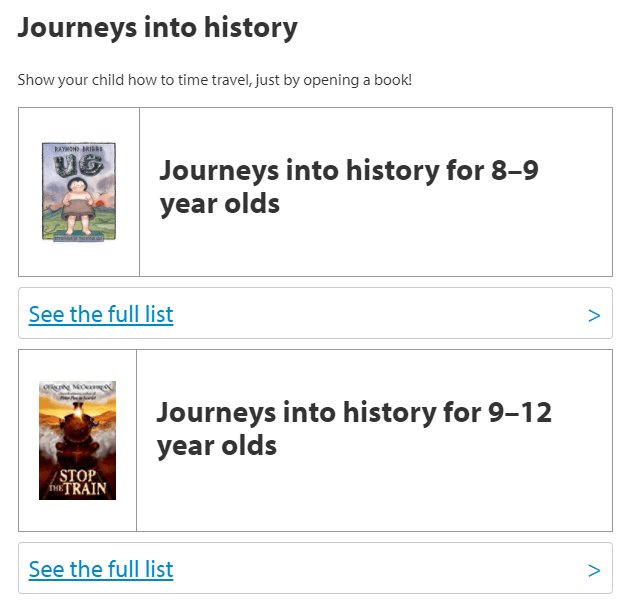Open the Ug book cover thumbnail
This screenshot has width=626, height=614.
pyautogui.click(x=79, y=192)
